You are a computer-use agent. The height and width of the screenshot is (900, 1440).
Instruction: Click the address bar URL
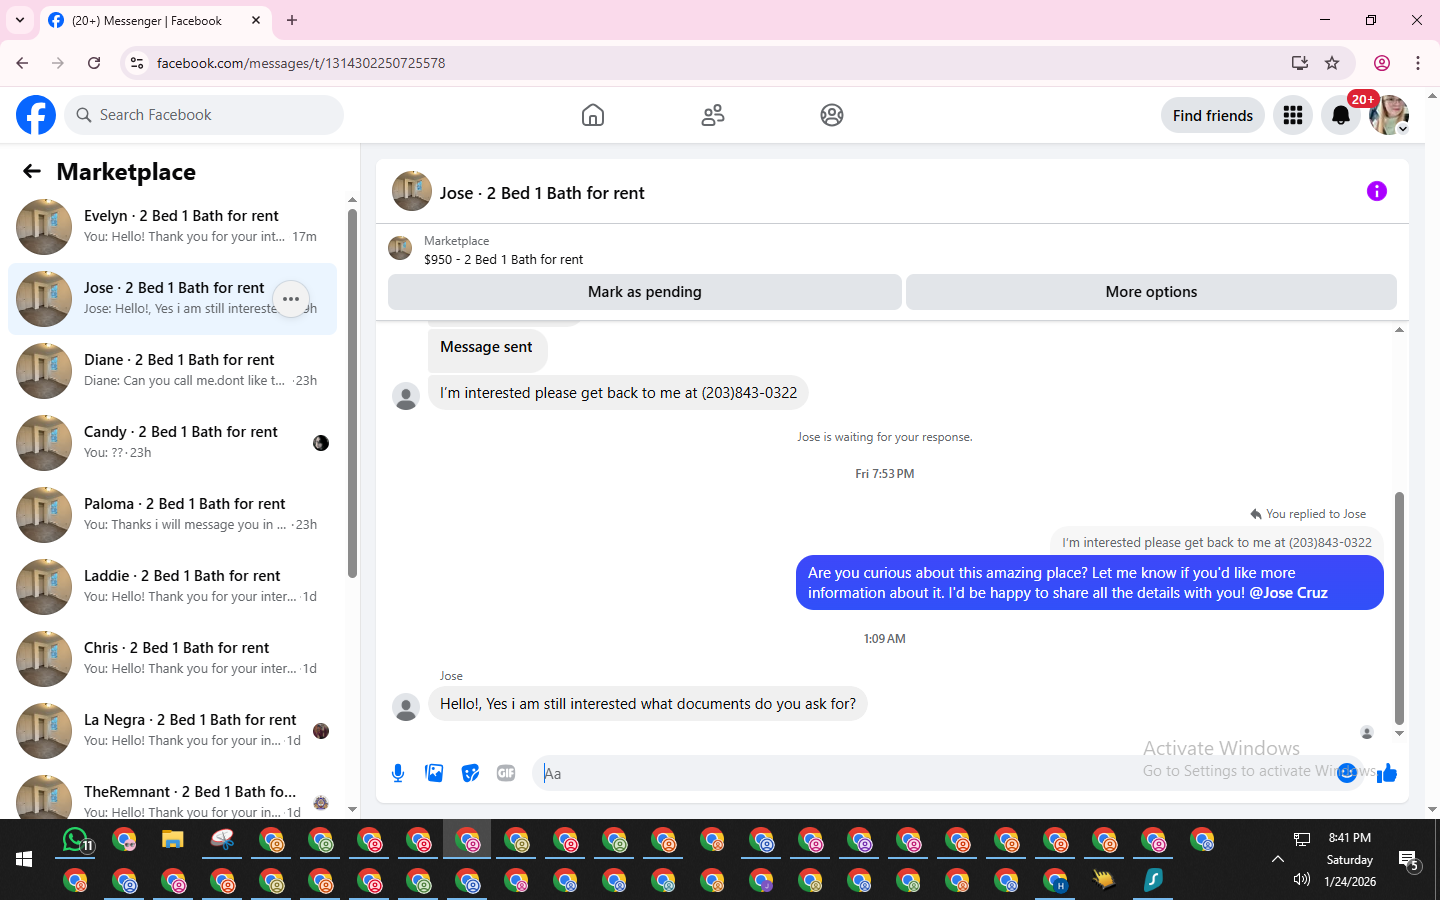(301, 63)
